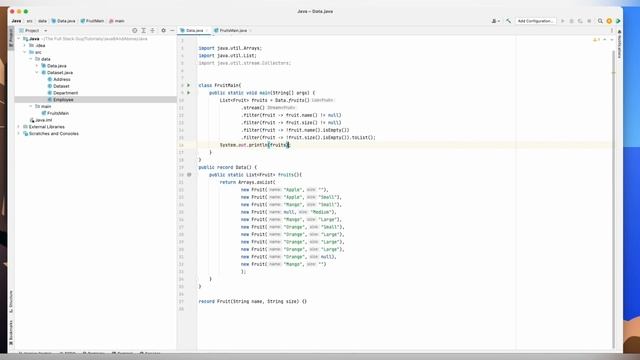
Task: Click the data breadcrumb in navigation bar
Action: pyautogui.click(x=42, y=21)
